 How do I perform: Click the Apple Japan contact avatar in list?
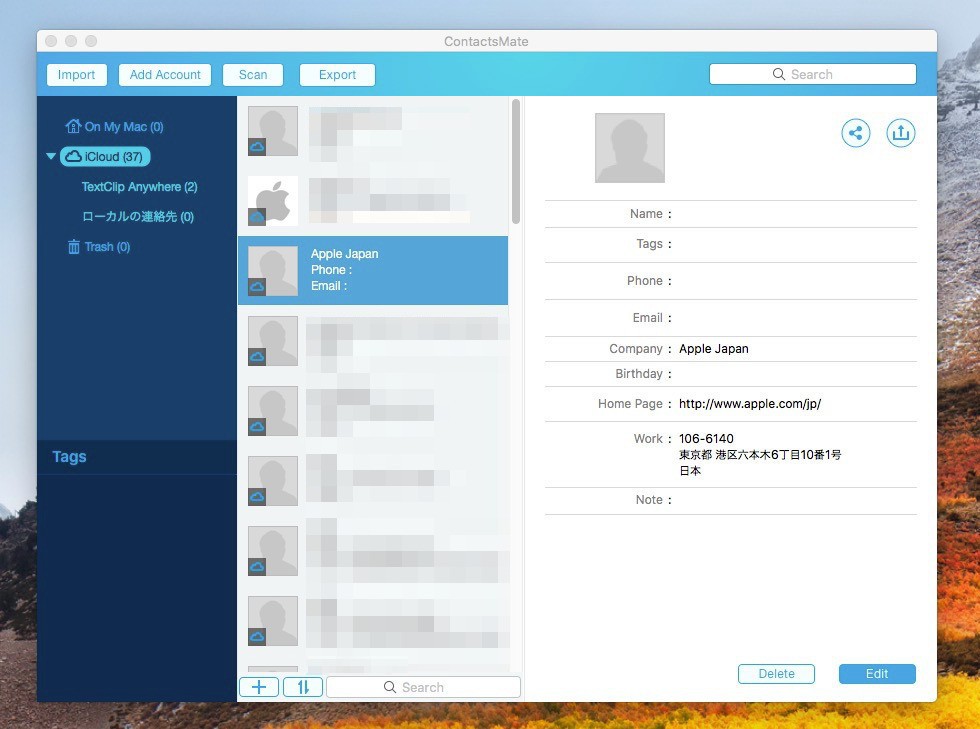pos(273,271)
